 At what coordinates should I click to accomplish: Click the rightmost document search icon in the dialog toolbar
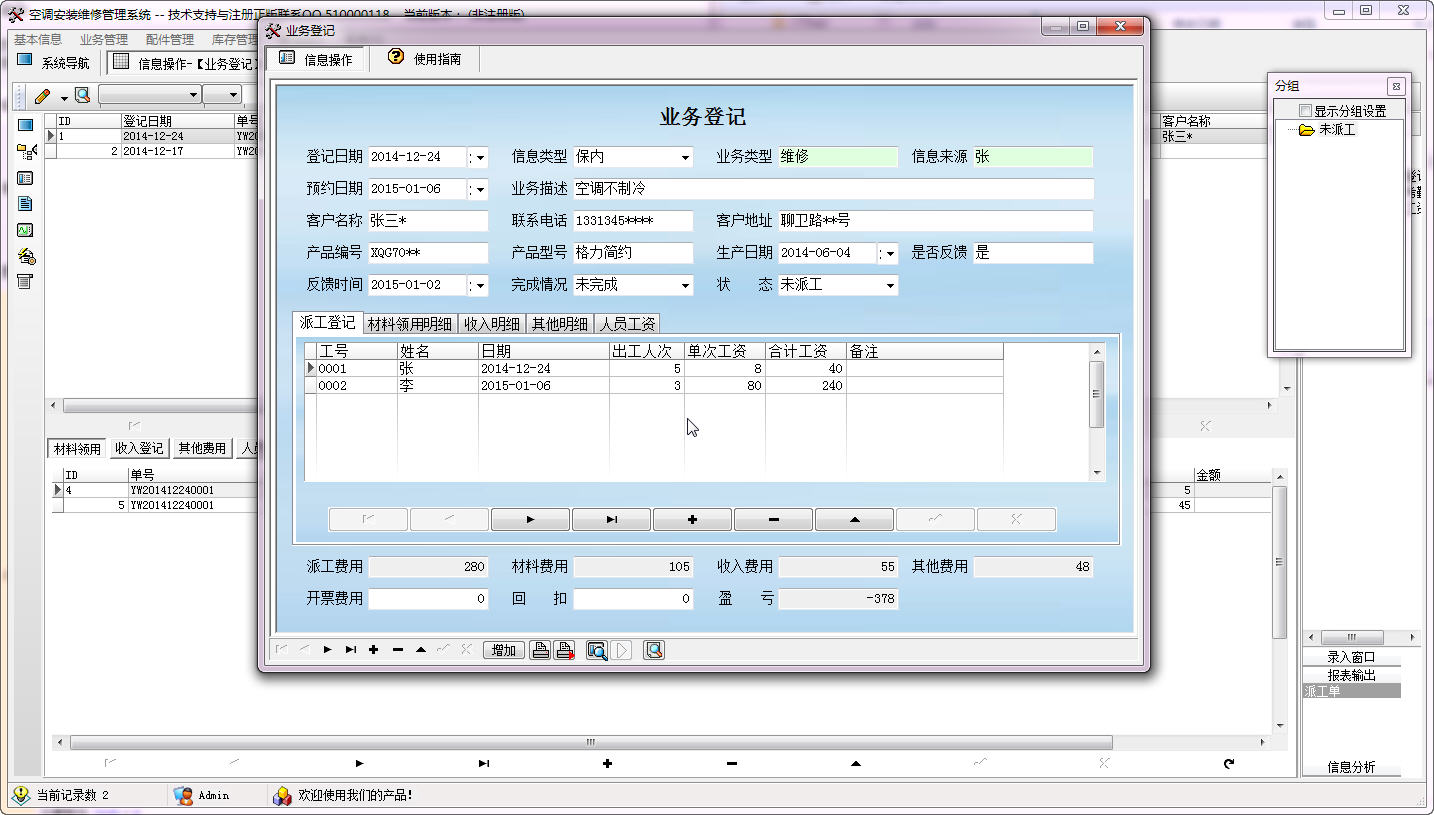click(654, 650)
